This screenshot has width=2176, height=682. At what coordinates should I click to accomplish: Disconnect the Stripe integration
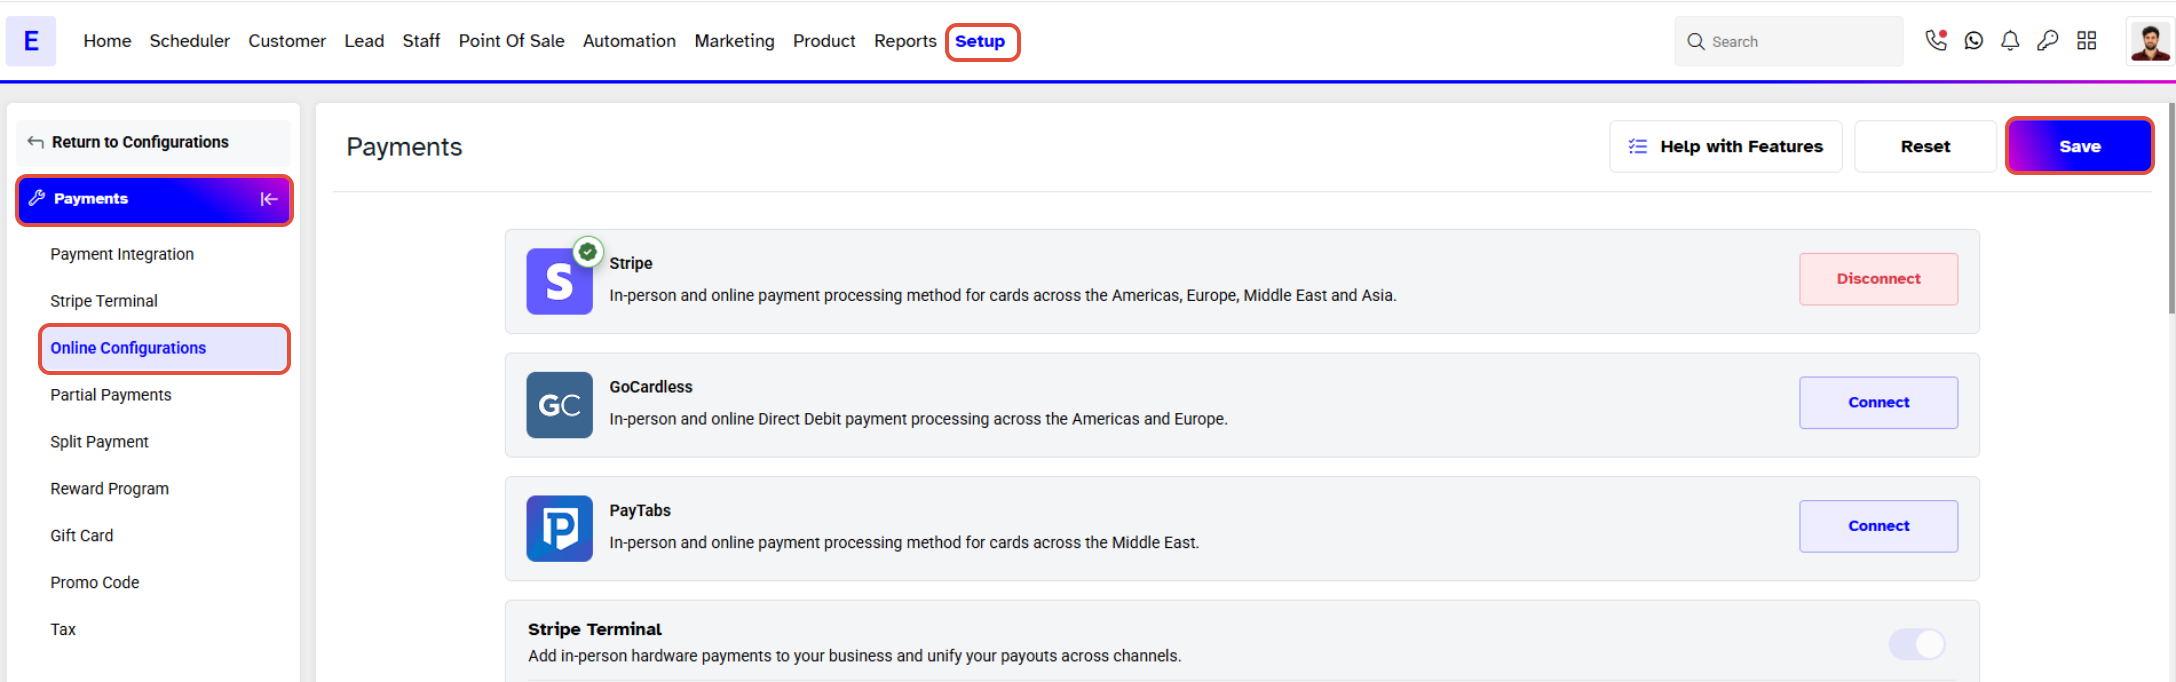coord(1878,279)
